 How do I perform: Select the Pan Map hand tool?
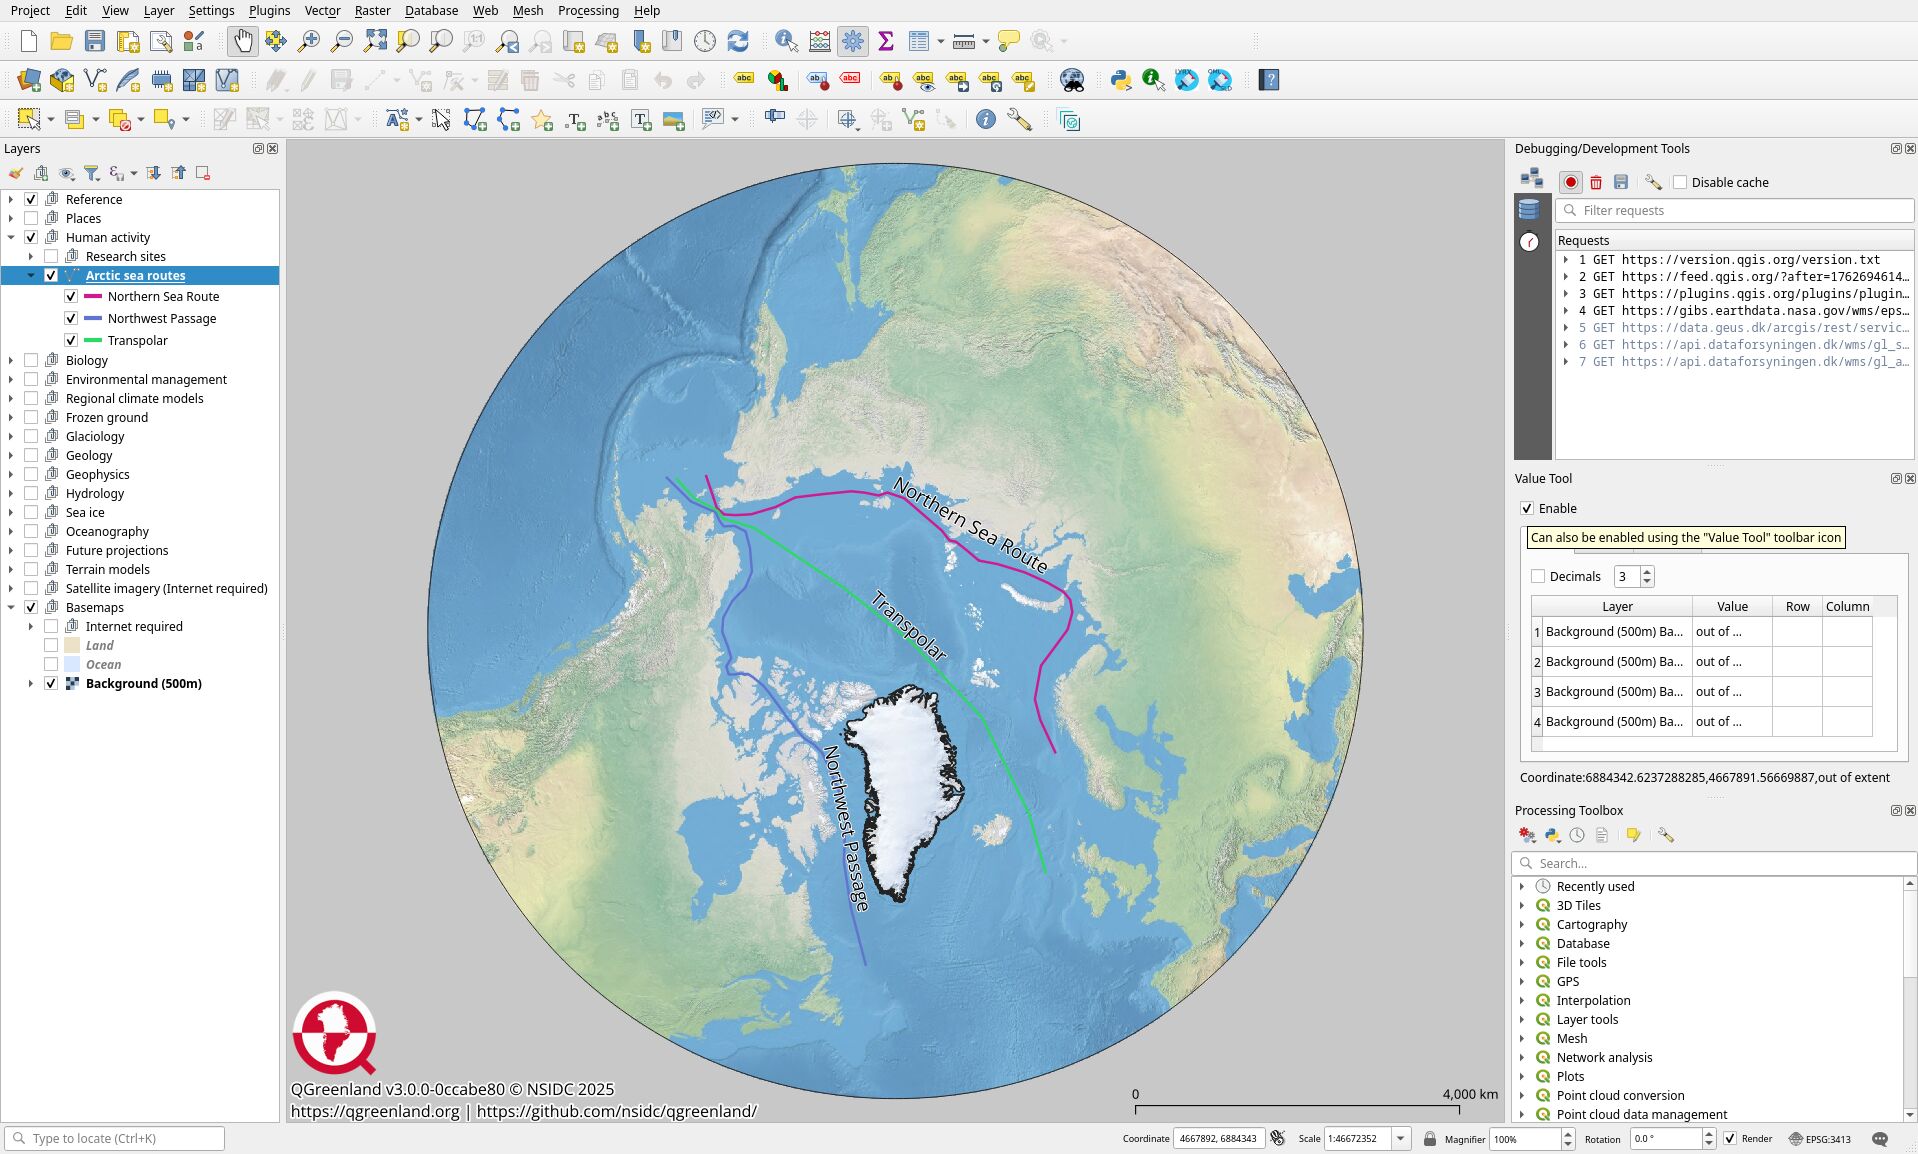click(243, 41)
